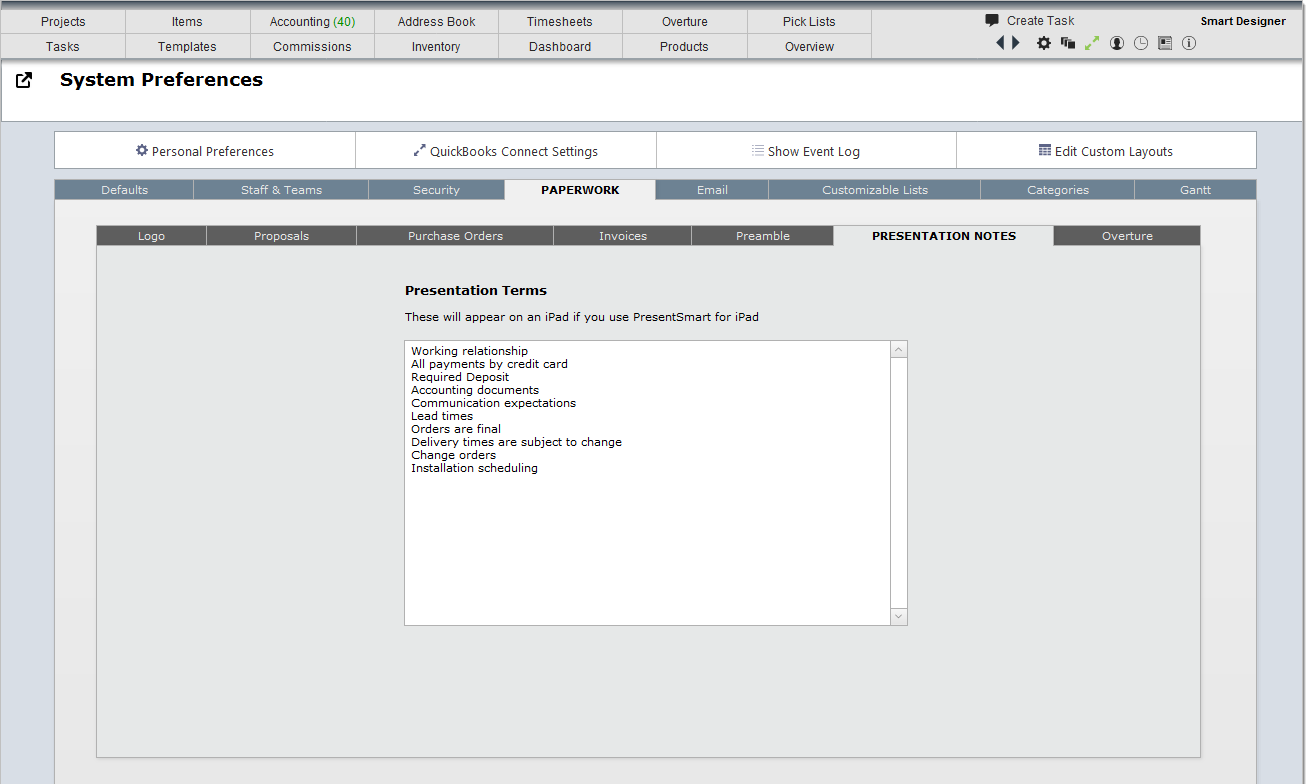The image size is (1307, 784).
Task: Go back with the left arrow icon
Action: pos(1000,43)
